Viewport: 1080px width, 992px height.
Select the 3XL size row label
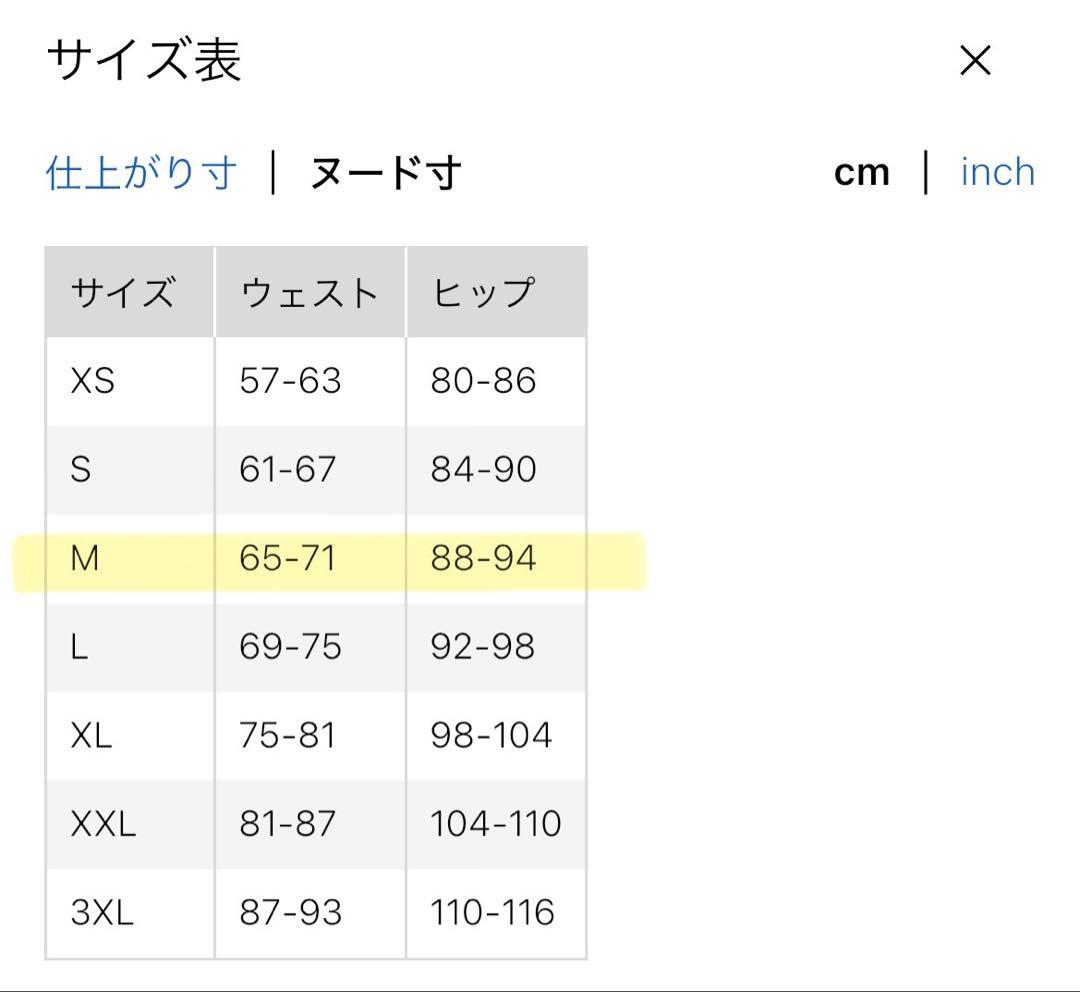pyautogui.click(x=102, y=913)
